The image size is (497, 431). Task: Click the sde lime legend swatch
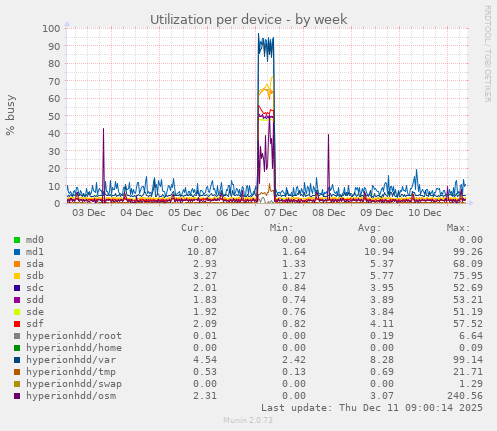tap(17, 312)
